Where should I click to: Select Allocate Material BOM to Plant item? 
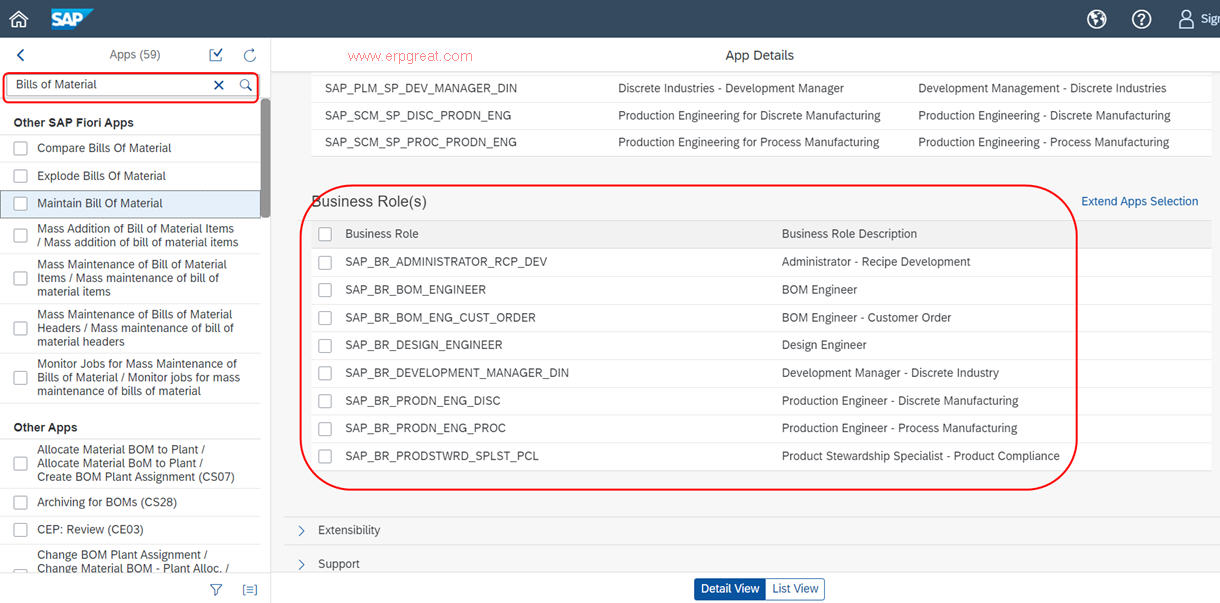tap(135, 463)
